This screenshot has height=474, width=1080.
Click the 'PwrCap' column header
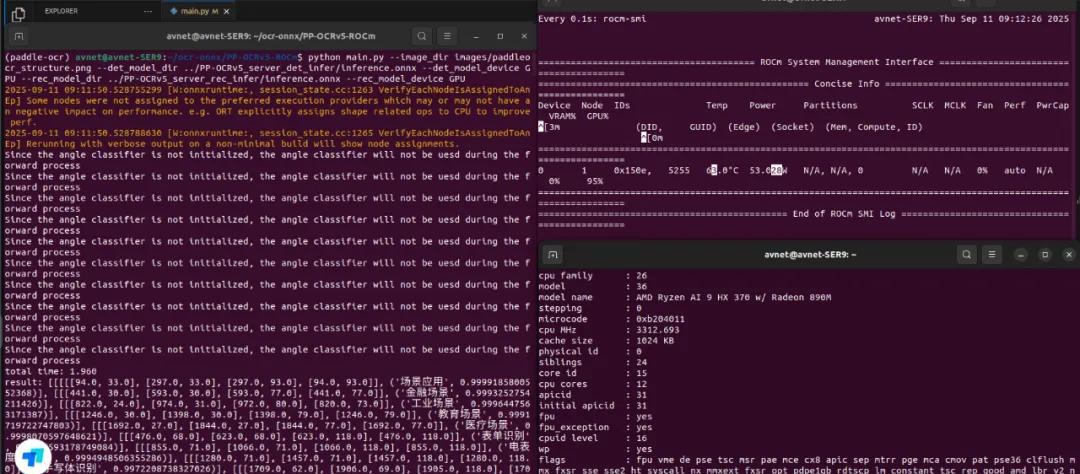click(1052, 105)
